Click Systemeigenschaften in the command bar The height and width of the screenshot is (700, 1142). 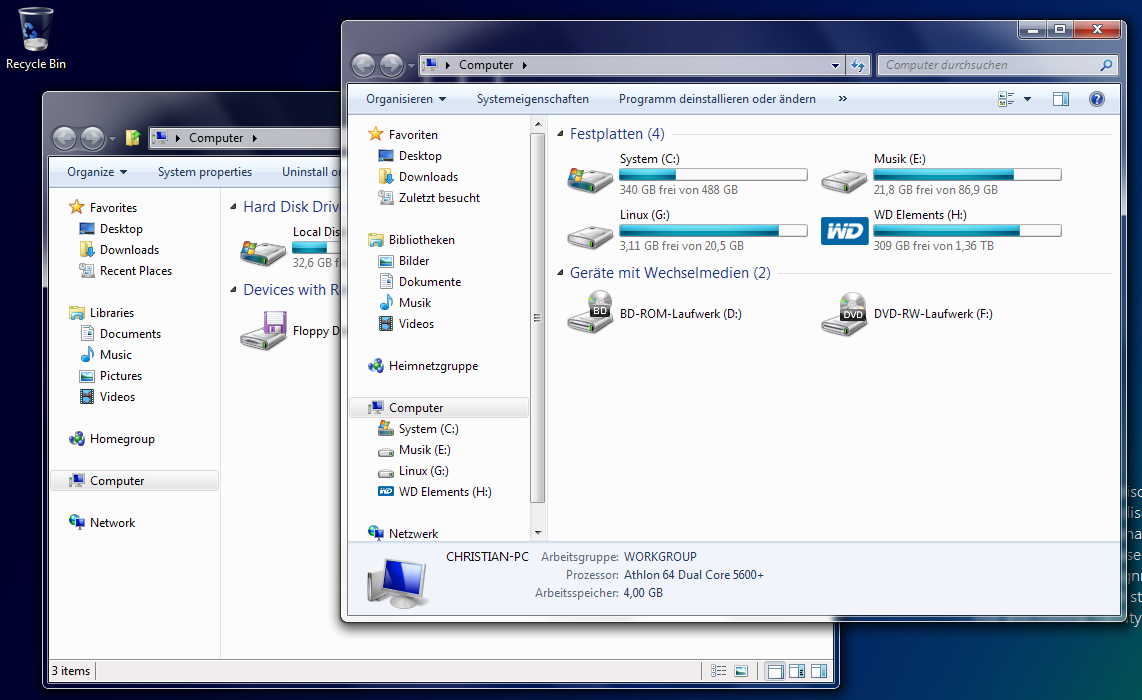point(532,98)
